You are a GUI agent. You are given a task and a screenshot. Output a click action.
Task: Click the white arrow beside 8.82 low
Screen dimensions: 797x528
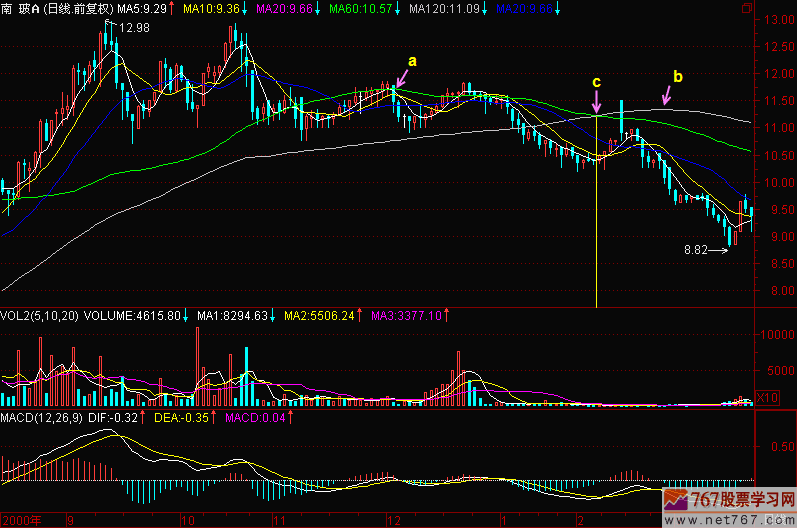pyautogui.click(x=717, y=250)
